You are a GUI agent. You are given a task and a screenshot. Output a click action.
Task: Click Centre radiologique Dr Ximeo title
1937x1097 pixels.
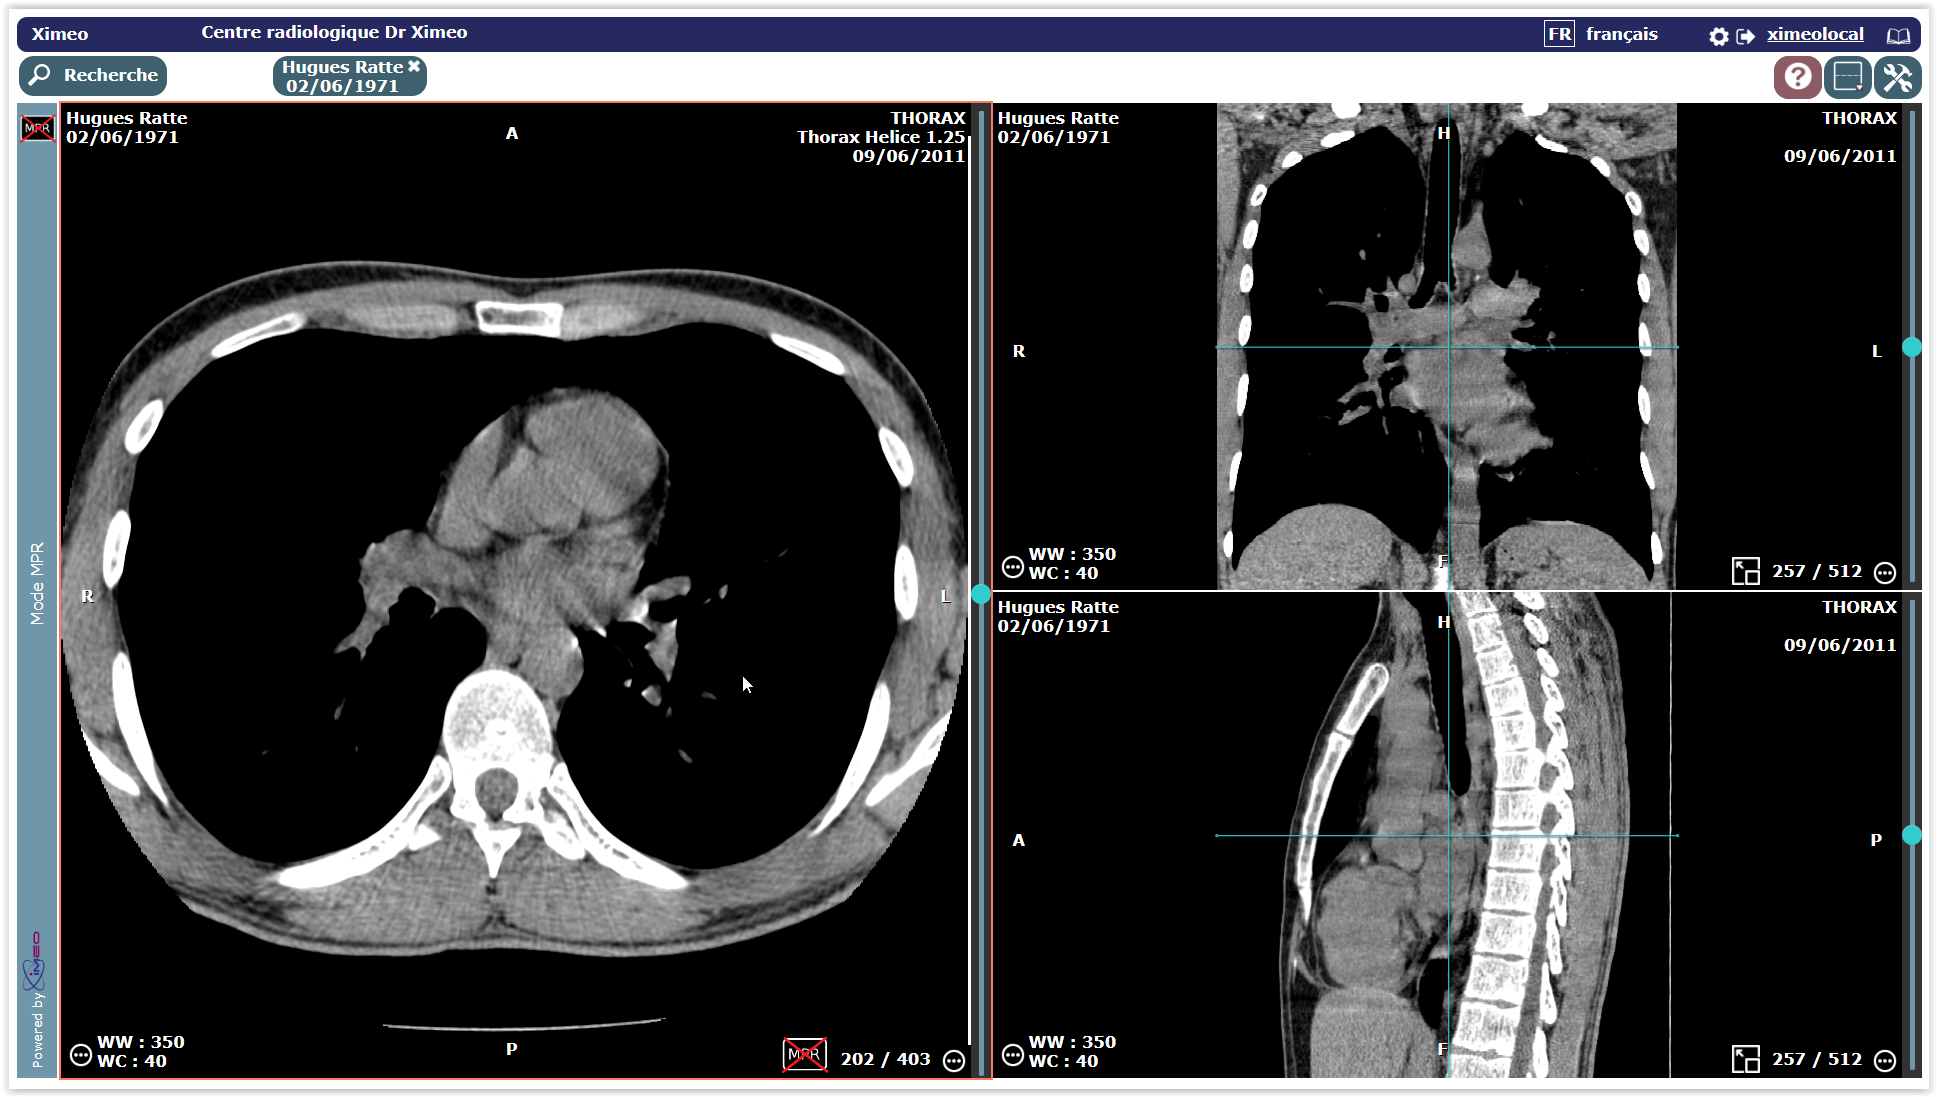click(x=334, y=32)
